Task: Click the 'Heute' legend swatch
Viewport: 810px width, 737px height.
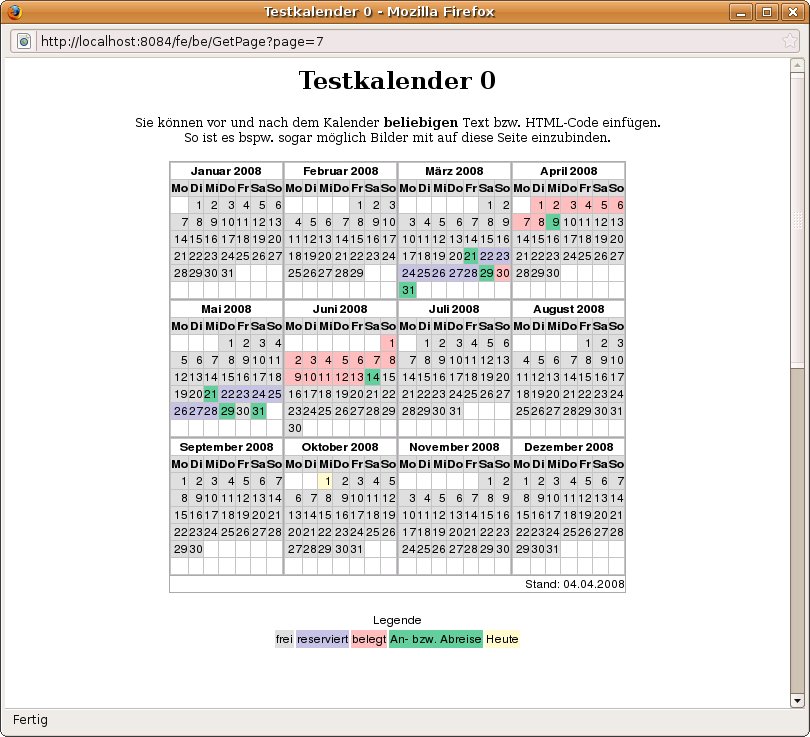Action: pos(502,639)
